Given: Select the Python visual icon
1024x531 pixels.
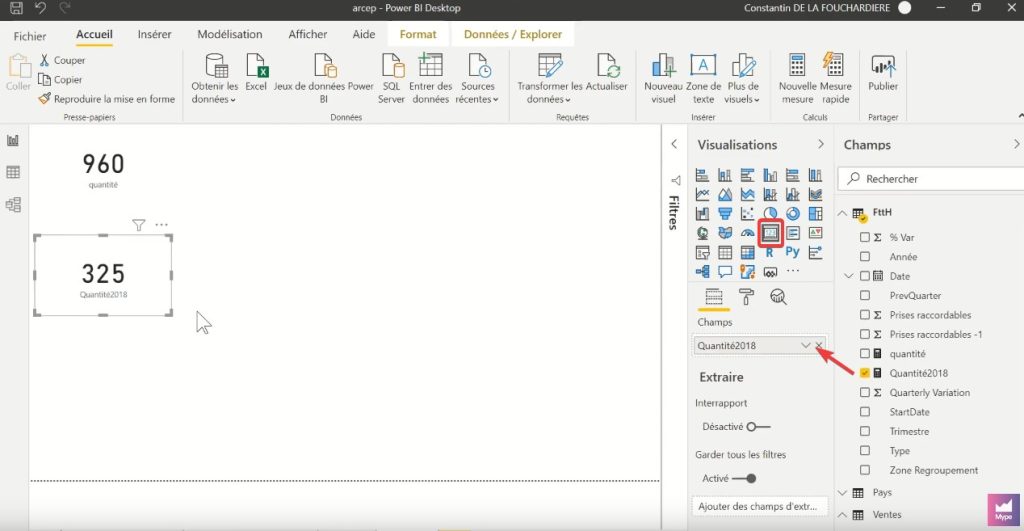Looking at the screenshot, I should click(793, 252).
